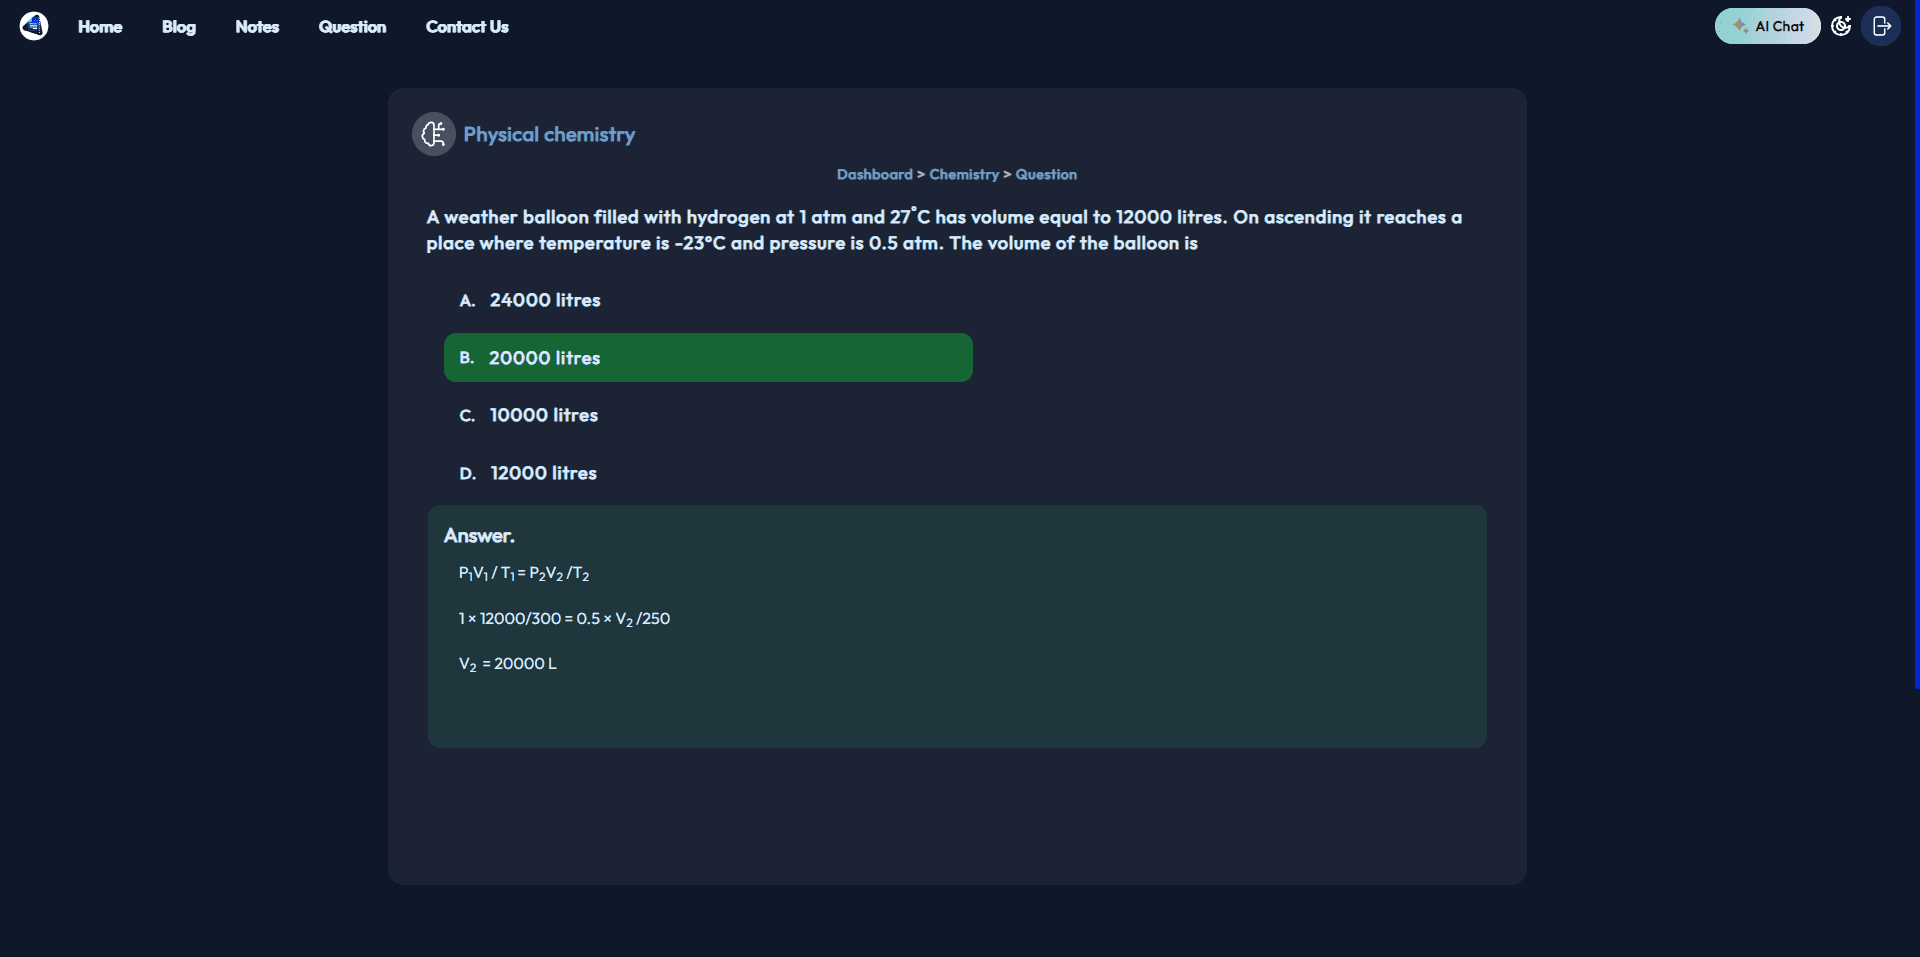1920x957 pixels.
Task: Click the Question breadcrumb link
Action: click(1046, 174)
